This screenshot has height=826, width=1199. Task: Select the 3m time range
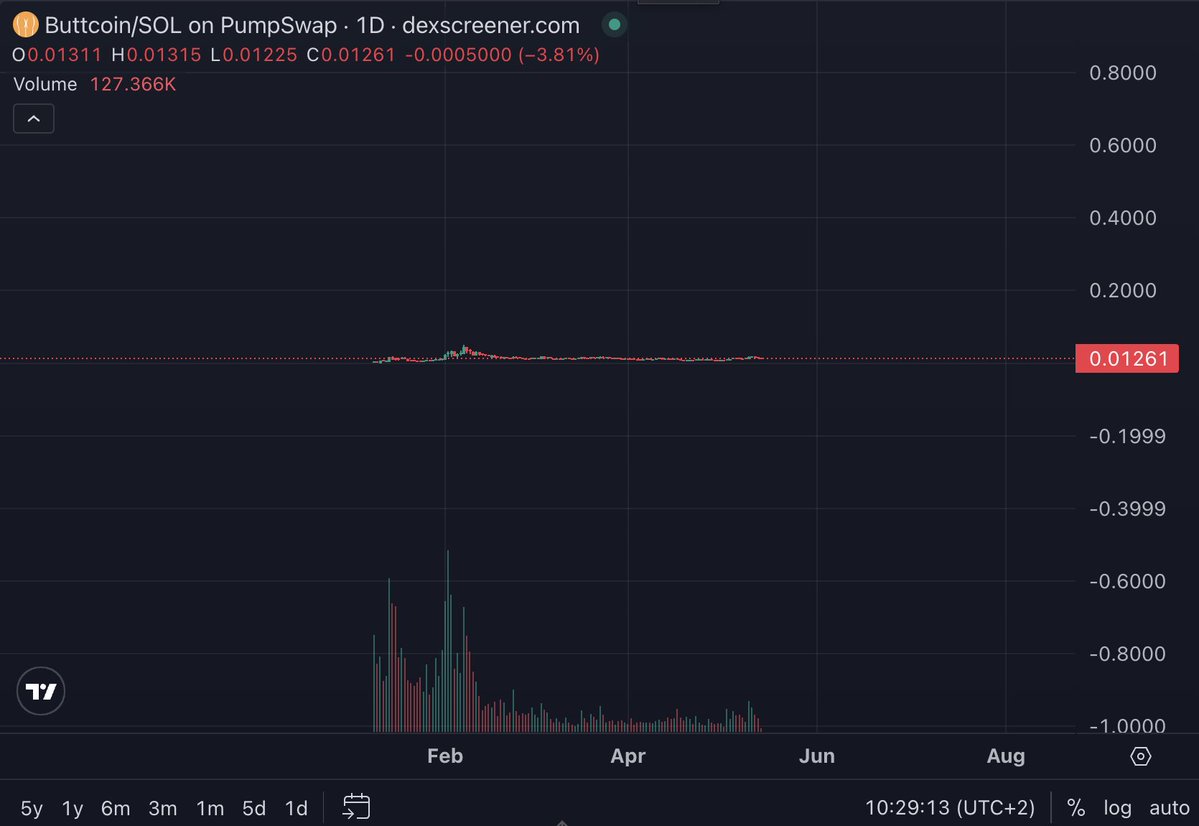coord(162,808)
